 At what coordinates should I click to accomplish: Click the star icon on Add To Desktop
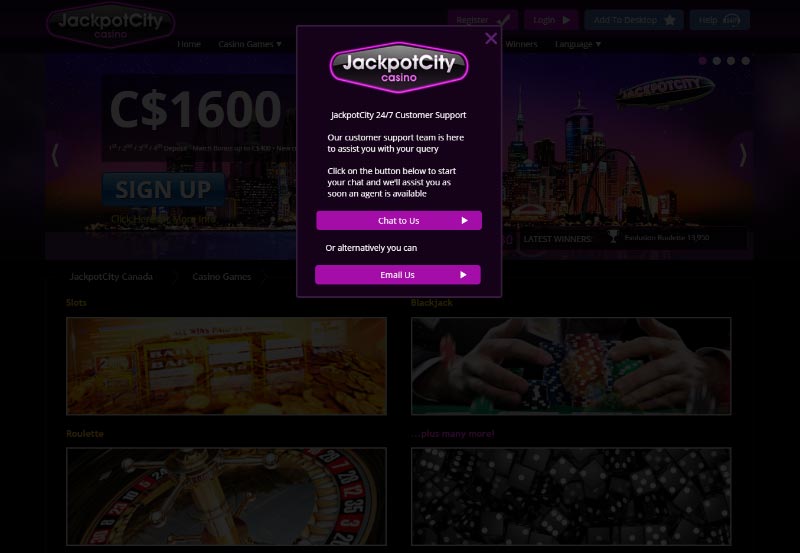[x=670, y=20]
